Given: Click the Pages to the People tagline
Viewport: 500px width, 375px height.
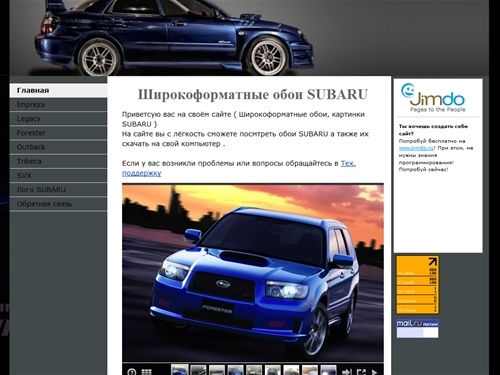Looking at the screenshot, I should click(437, 110).
